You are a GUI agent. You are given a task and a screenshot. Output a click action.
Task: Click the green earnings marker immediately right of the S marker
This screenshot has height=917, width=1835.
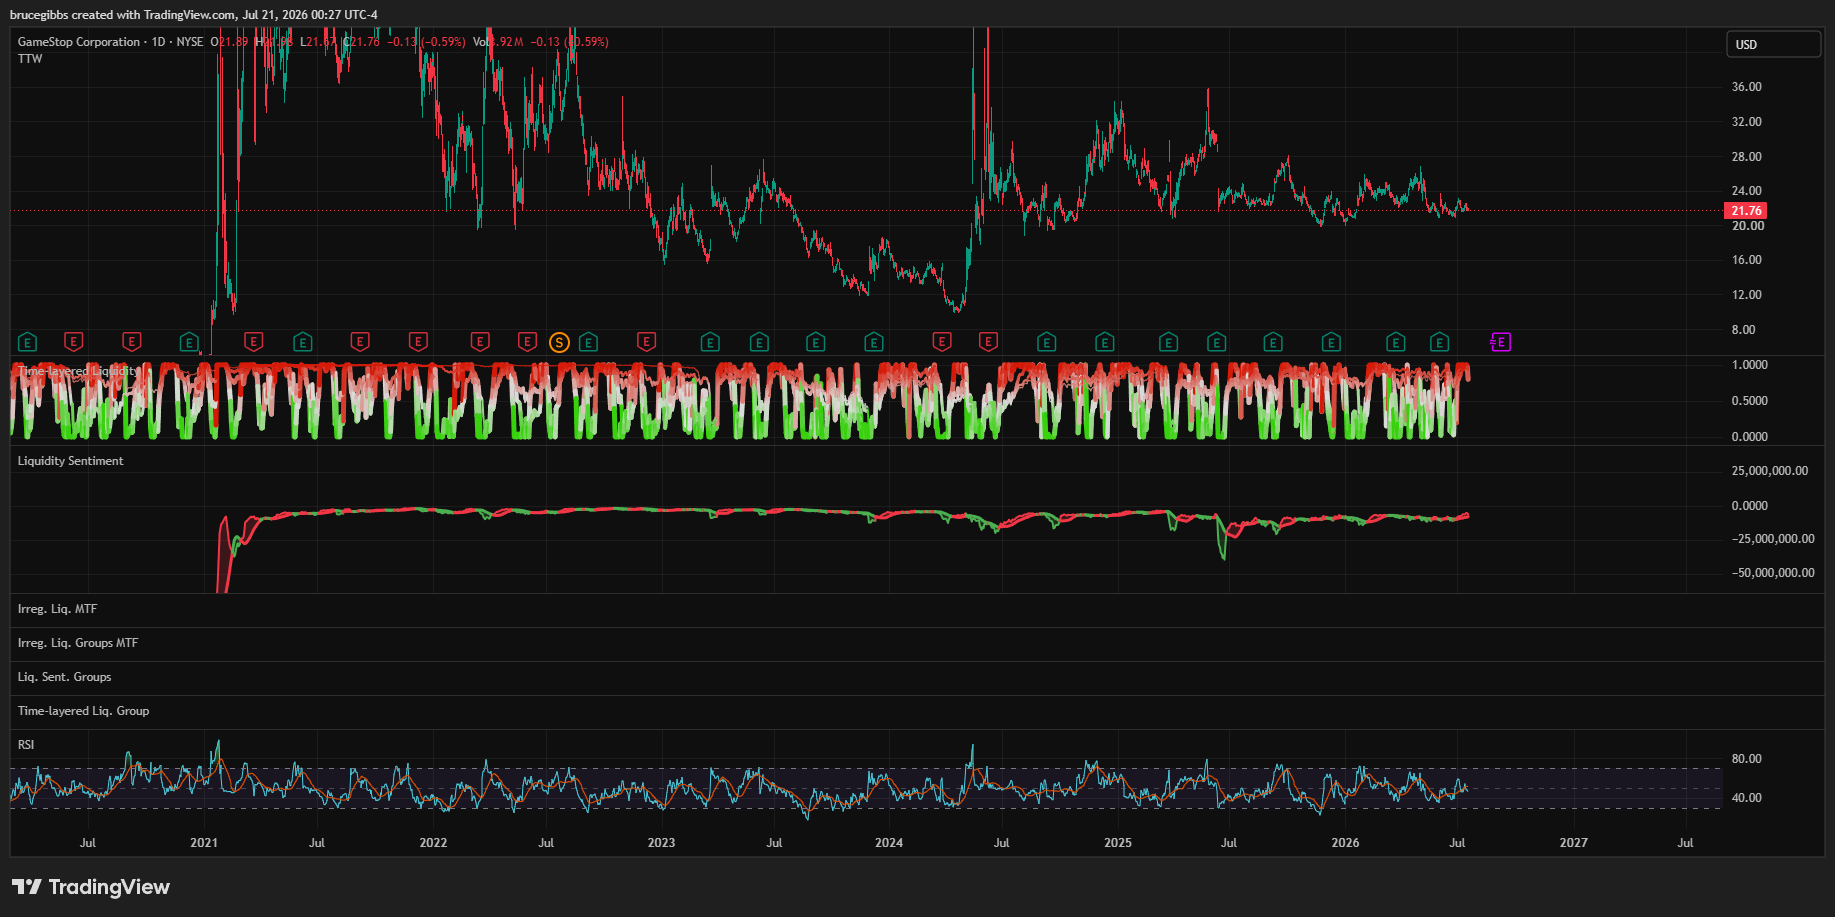[588, 343]
